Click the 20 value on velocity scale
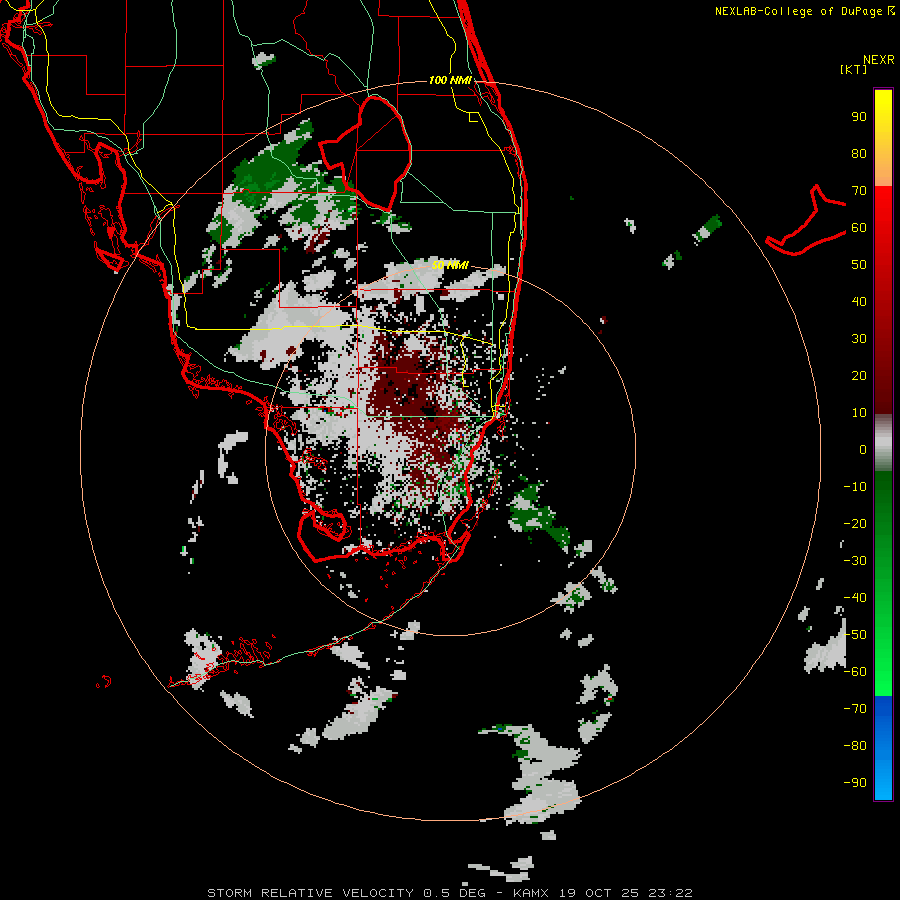 pos(859,375)
